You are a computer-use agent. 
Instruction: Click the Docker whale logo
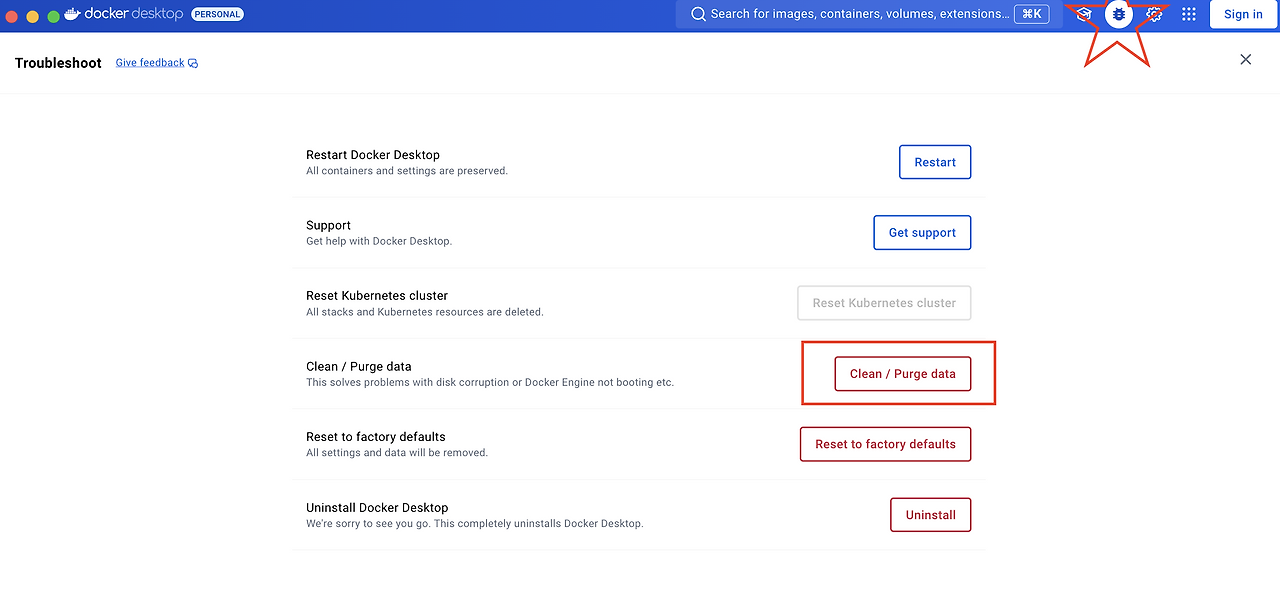click(x=72, y=14)
